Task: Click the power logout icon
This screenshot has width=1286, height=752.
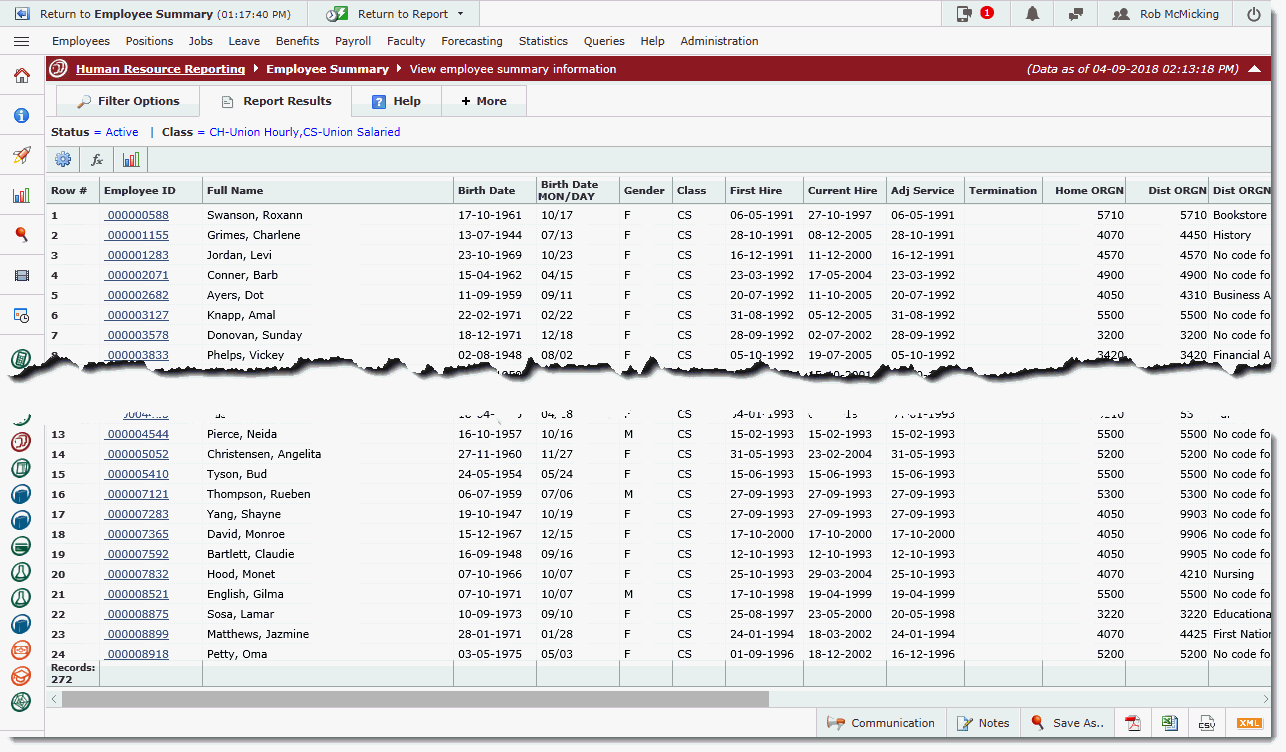Action: coord(1254,14)
